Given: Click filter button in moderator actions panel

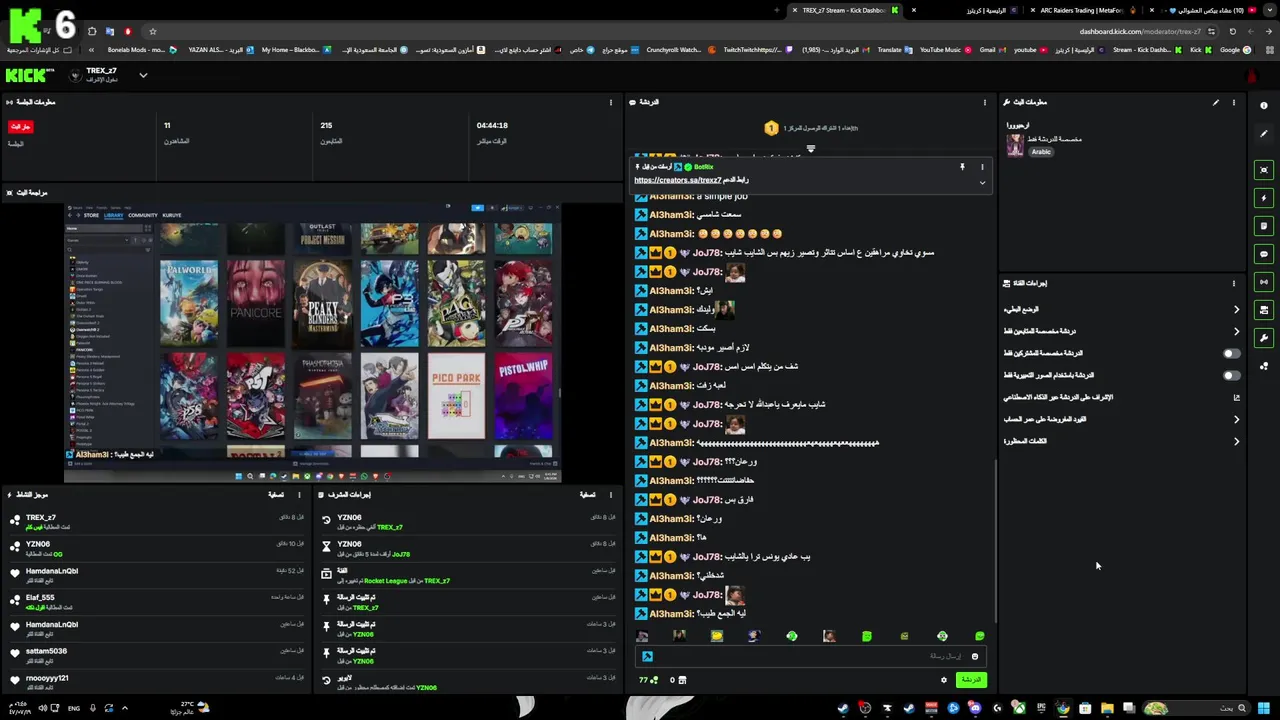Looking at the screenshot, I should pyautogui.click(x=588, y=494).
